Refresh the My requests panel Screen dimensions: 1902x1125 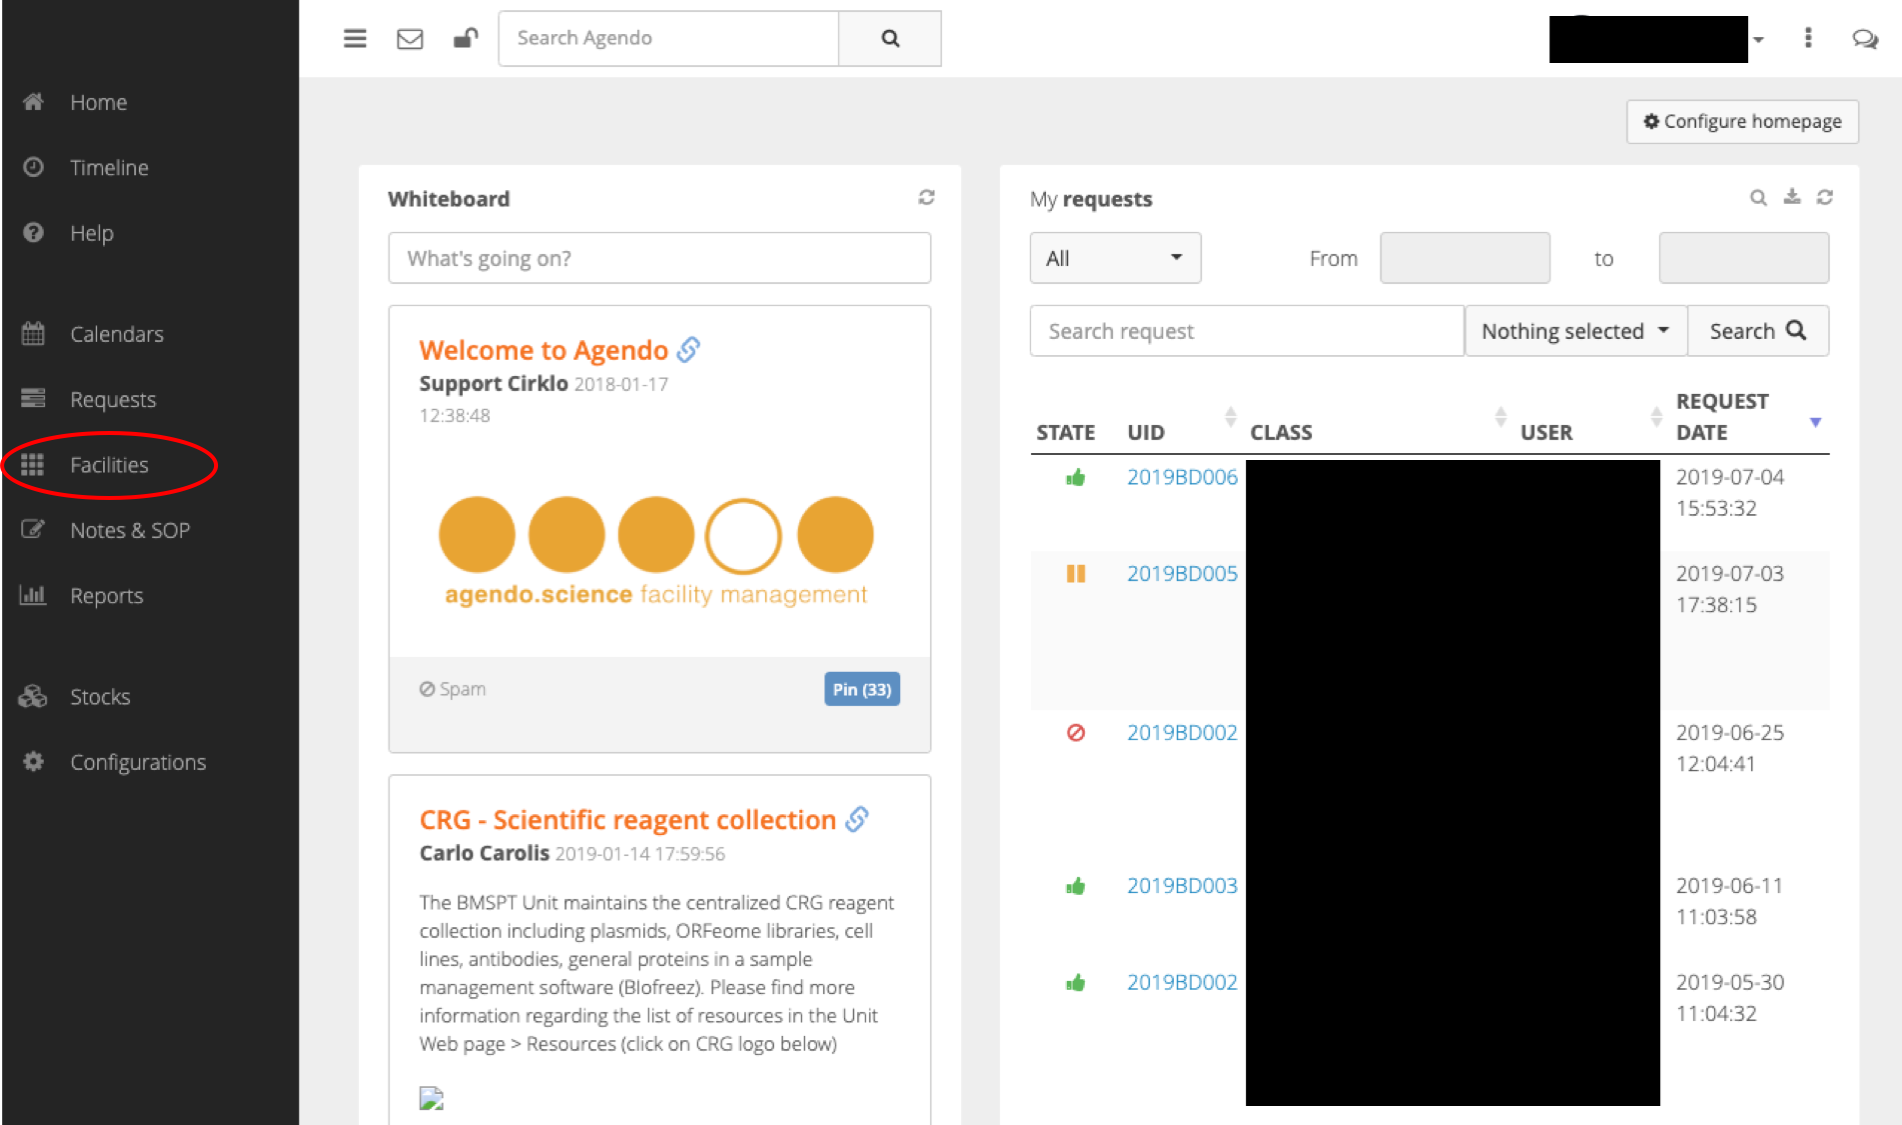click(1825, 198)
